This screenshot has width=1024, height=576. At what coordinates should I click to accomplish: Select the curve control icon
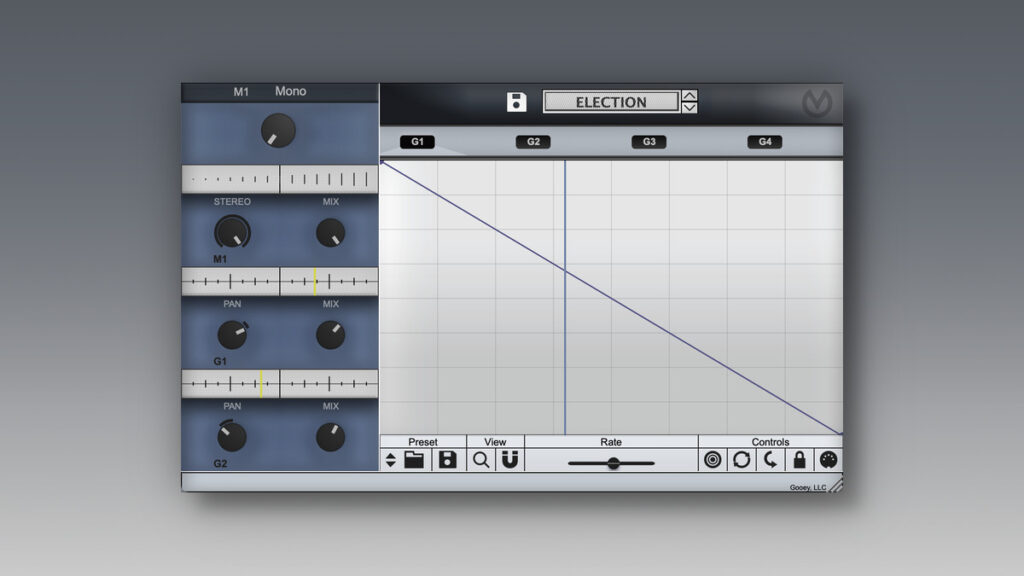coord(770,460)
